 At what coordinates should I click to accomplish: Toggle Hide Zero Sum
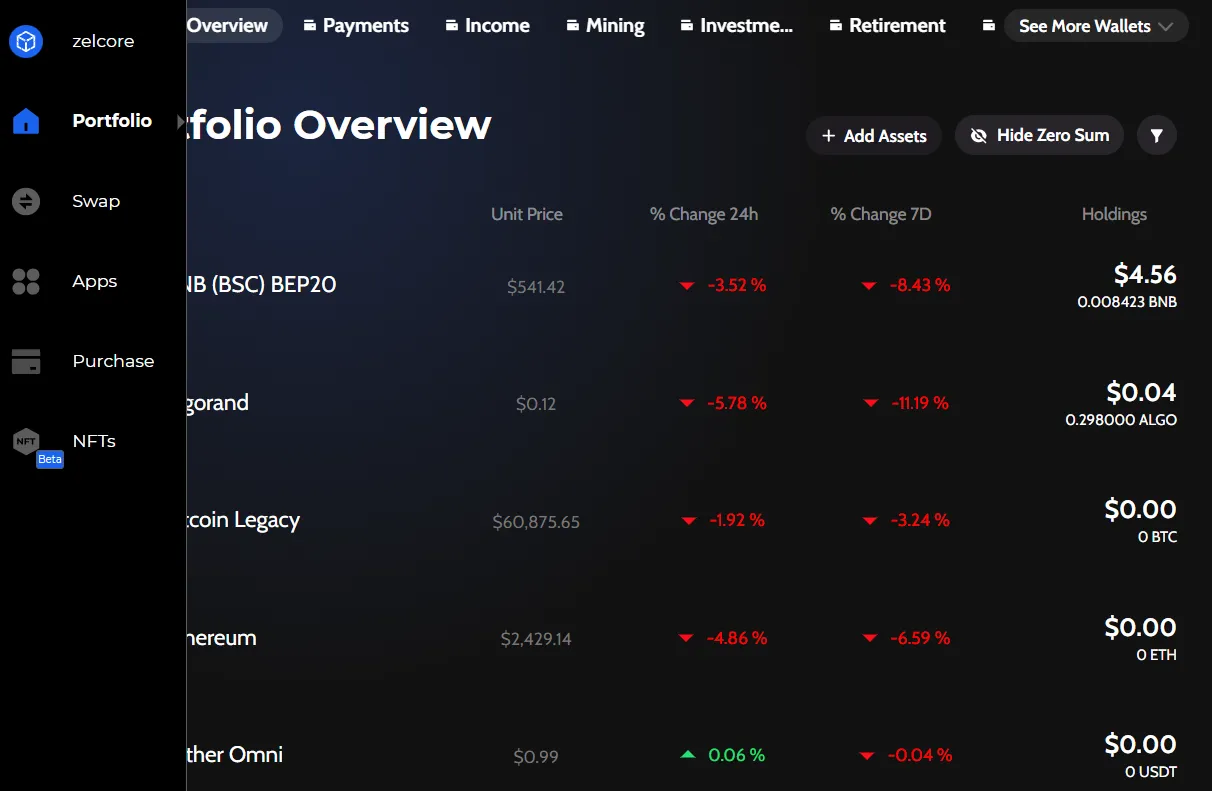point(1039,135)
